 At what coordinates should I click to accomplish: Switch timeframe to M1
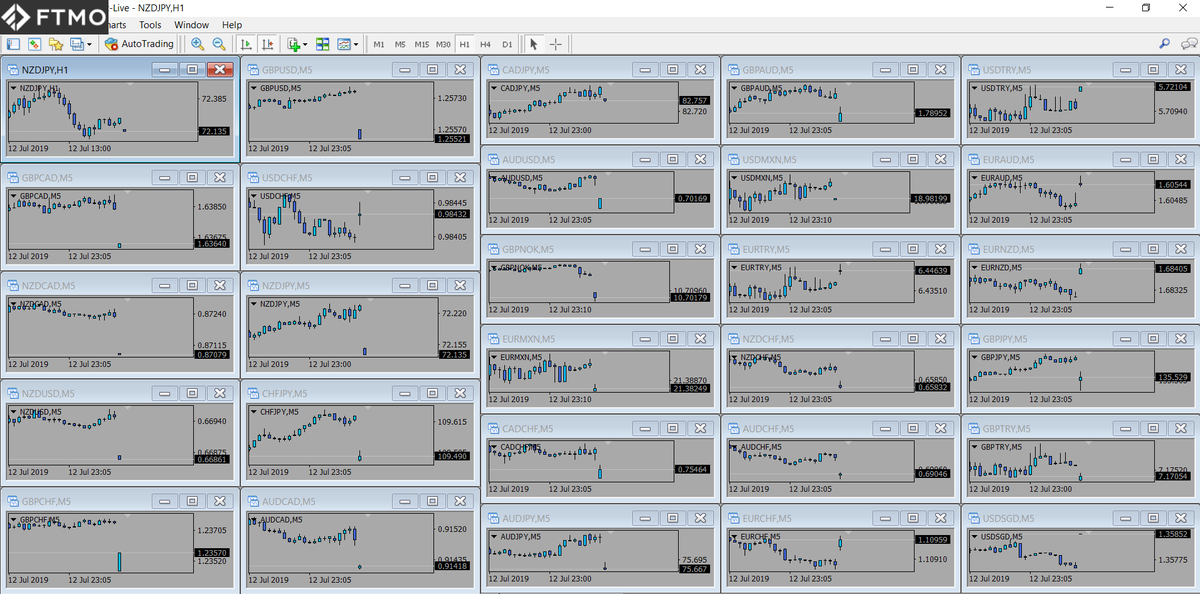[x=379, y=44]
